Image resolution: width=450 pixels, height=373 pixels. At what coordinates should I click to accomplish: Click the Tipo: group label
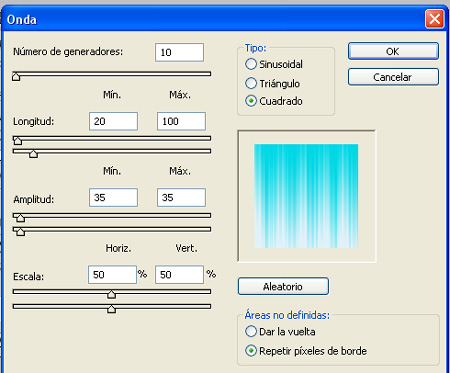(x=255, y=48)
